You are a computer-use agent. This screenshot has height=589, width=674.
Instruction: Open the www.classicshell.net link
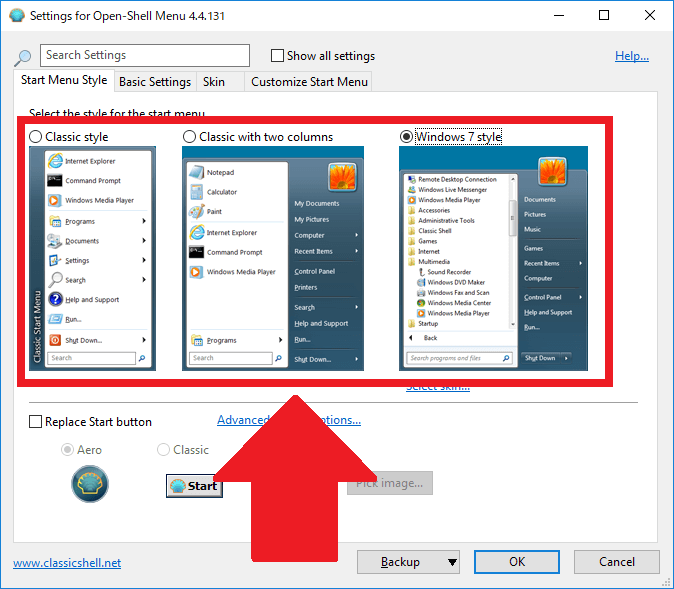tap(67, 563)
